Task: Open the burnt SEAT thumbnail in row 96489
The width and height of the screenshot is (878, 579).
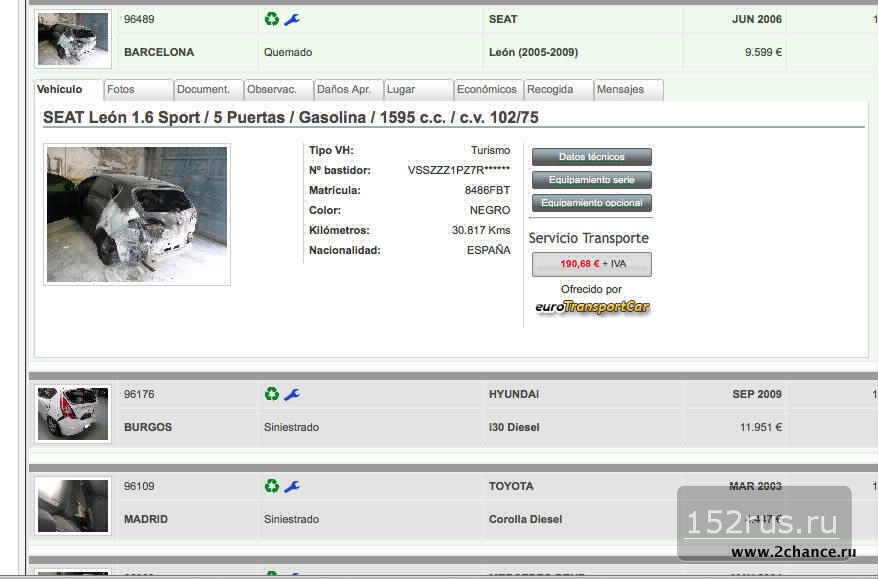Action: click(73, 39)
